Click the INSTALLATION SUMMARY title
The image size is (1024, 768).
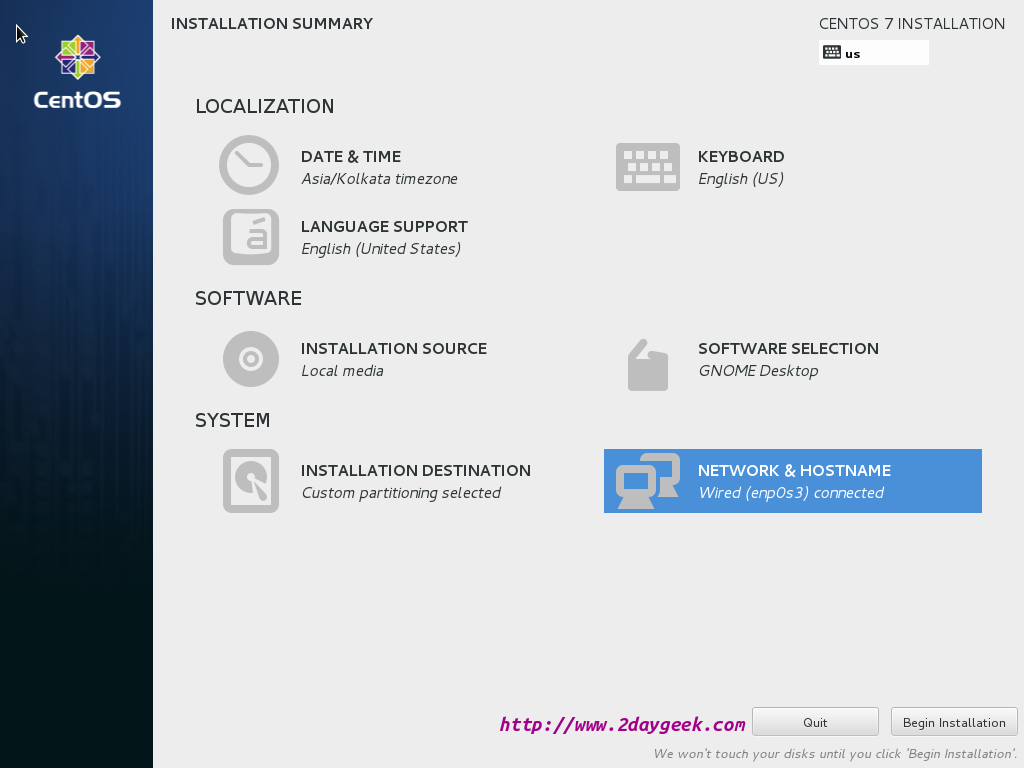[x=272, y=24]
